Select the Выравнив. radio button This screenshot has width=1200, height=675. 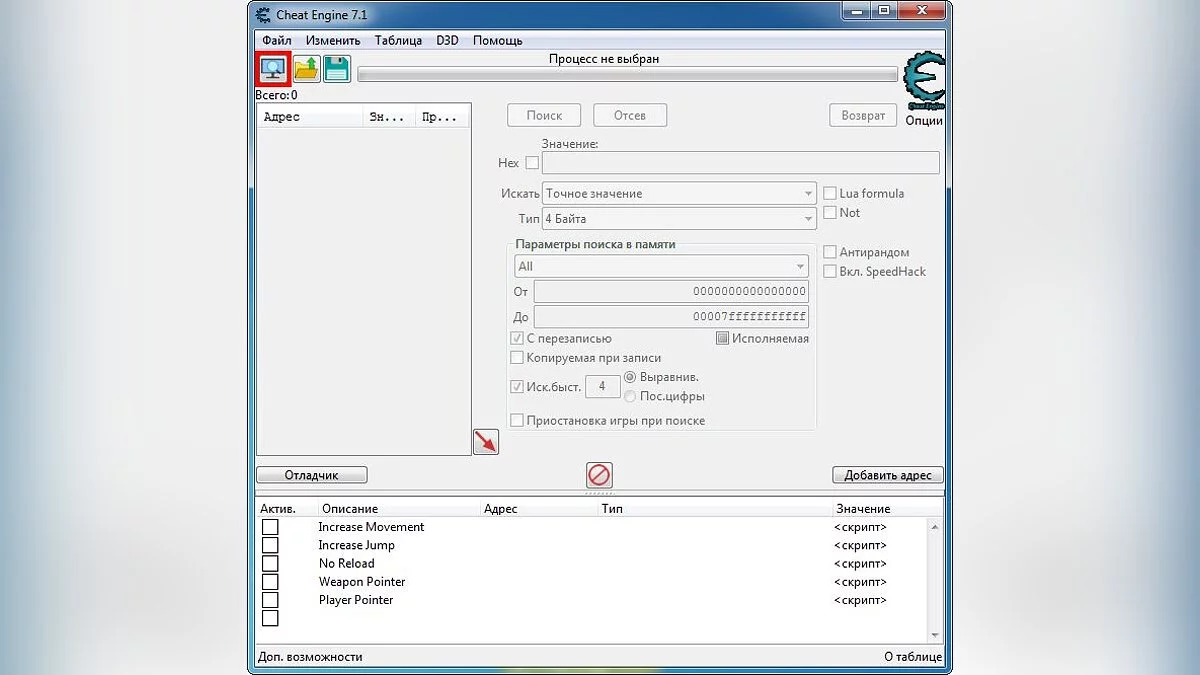[x=630, y=378]
